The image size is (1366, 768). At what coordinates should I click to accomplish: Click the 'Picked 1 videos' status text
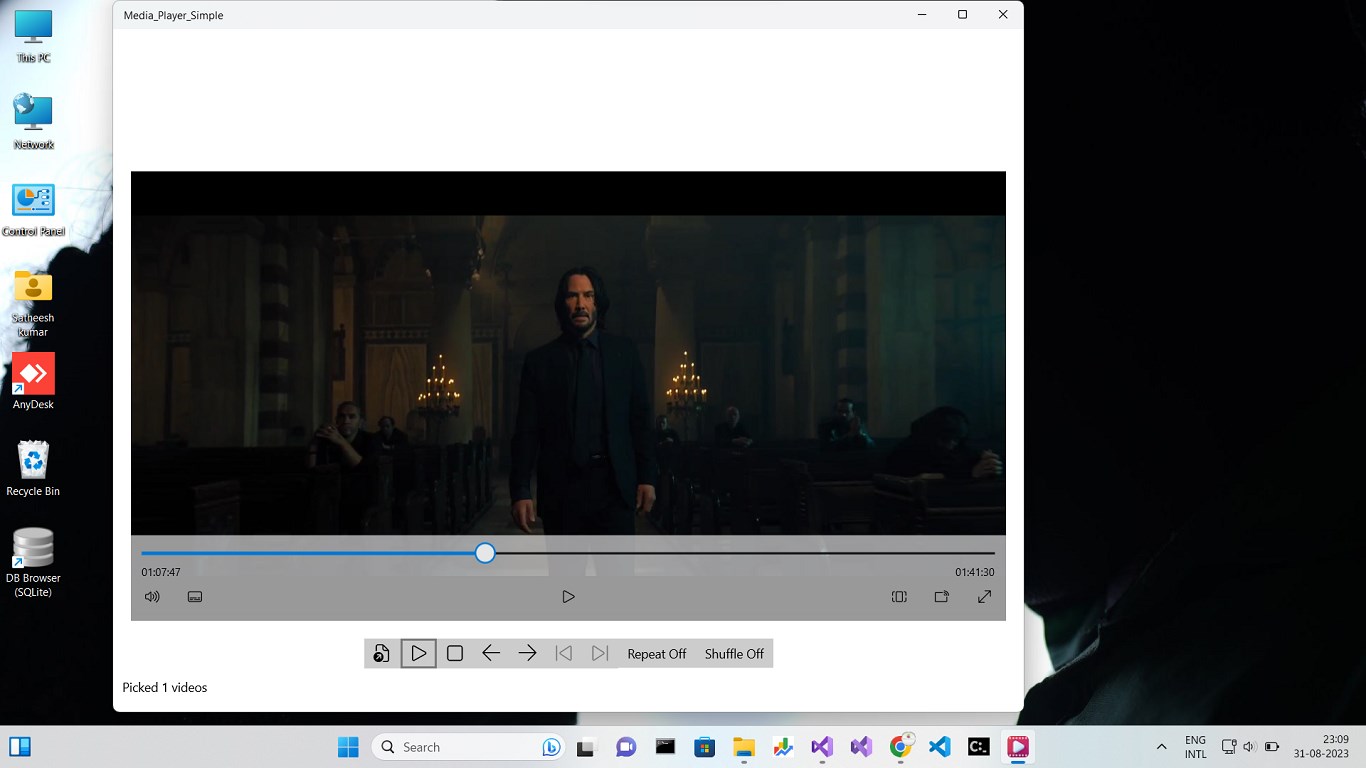(165, 688)
